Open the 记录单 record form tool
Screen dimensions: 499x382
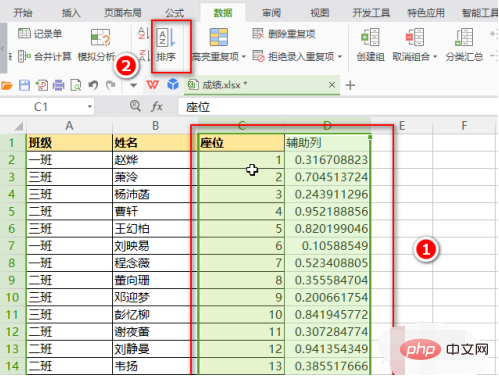40,34
